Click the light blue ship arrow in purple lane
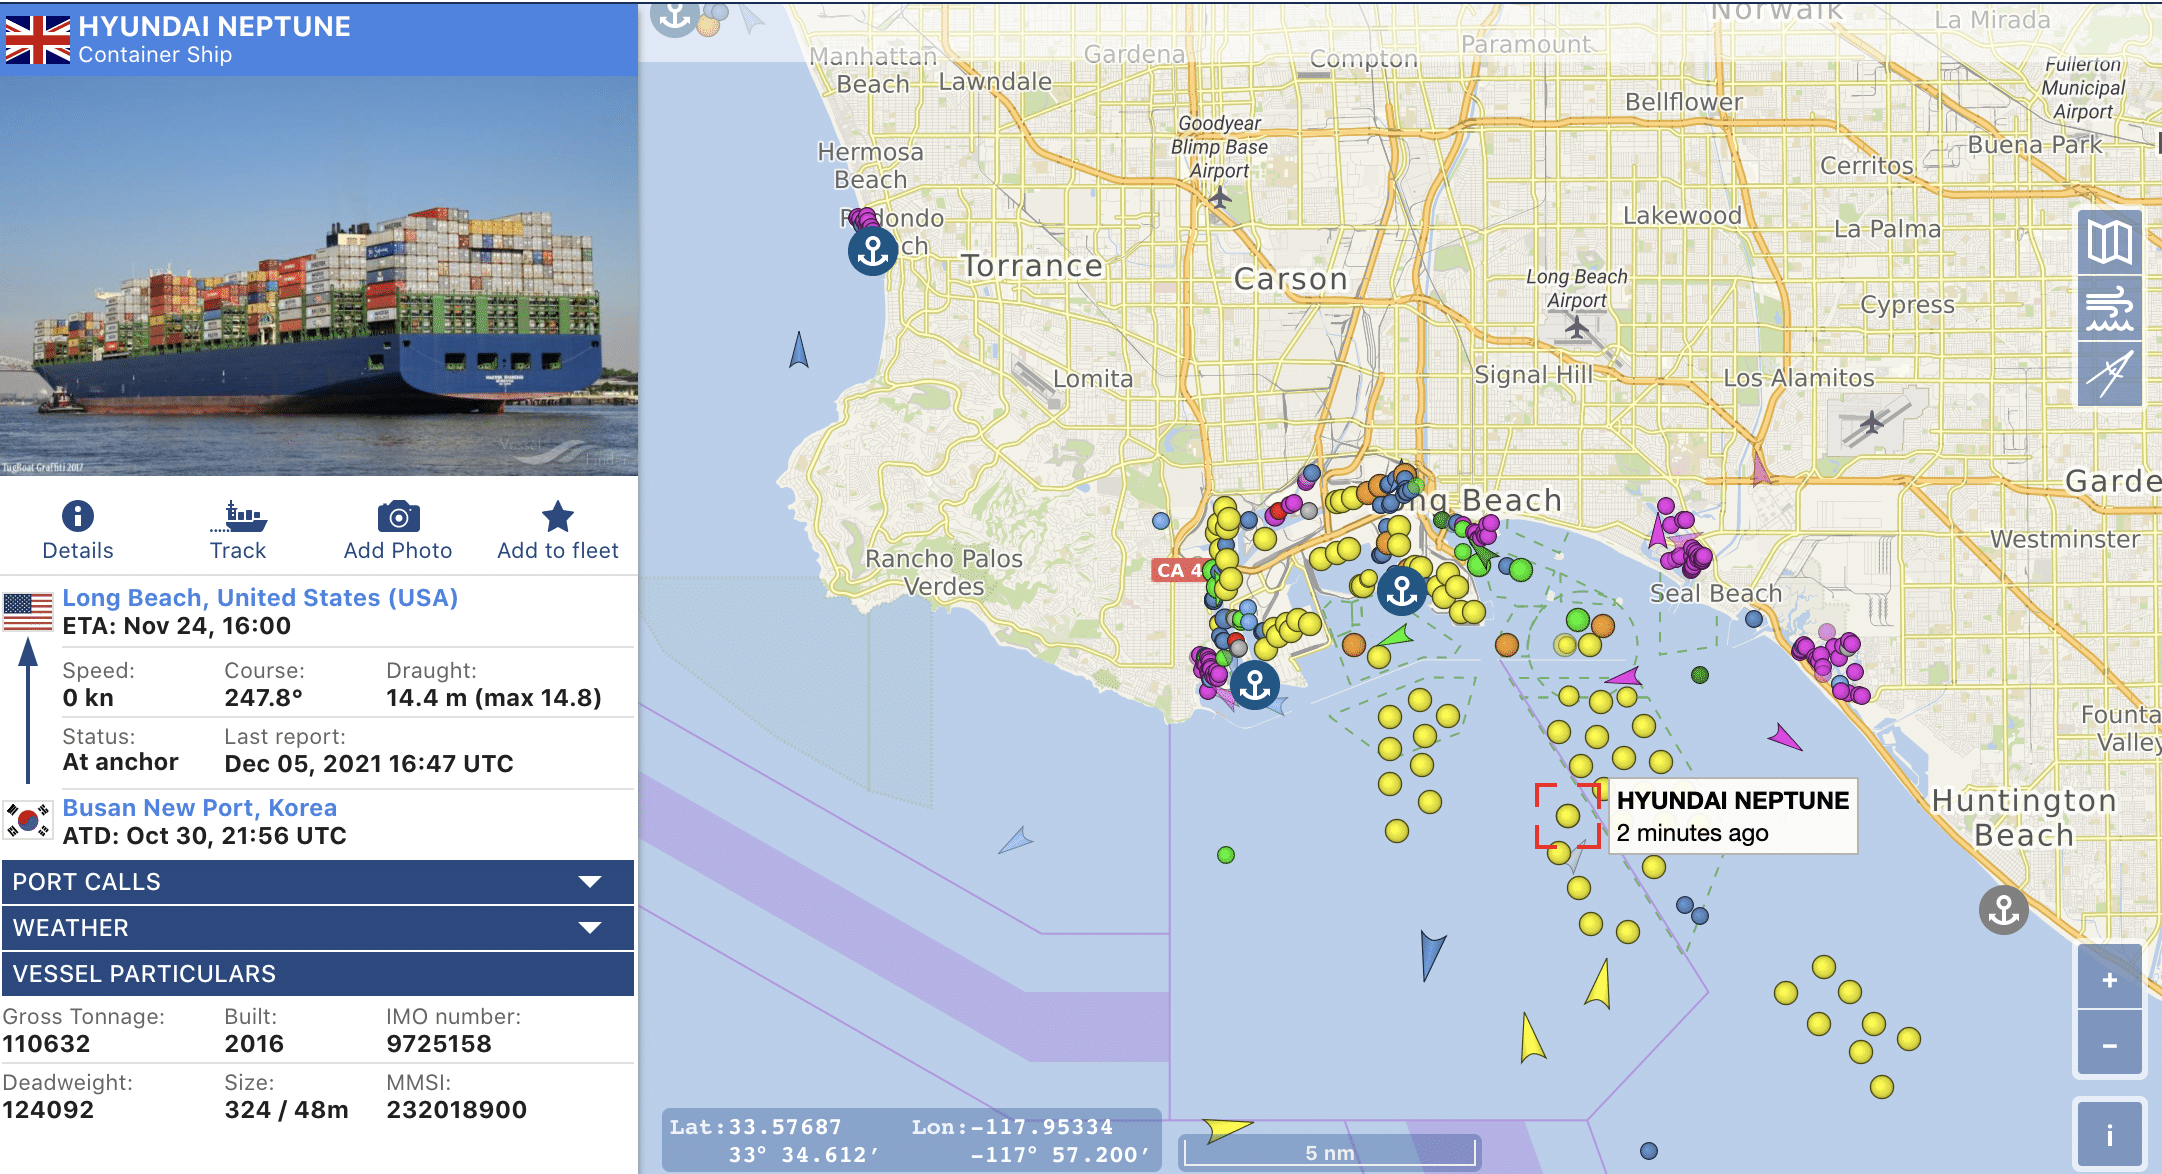Screen dimensions: 2162x1174 [1015, 840]
